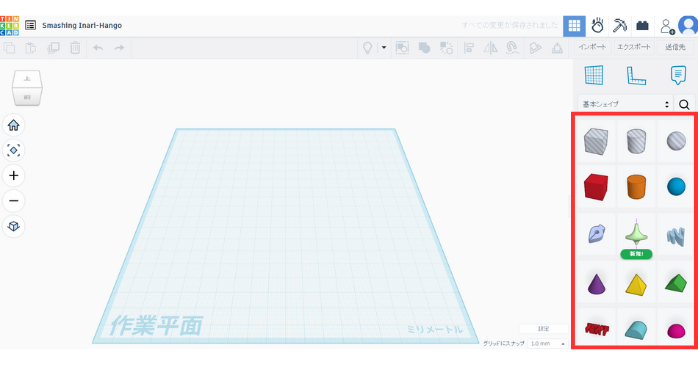Open the workplane 設定 button
Screen dimensions: 698x365
544,329
